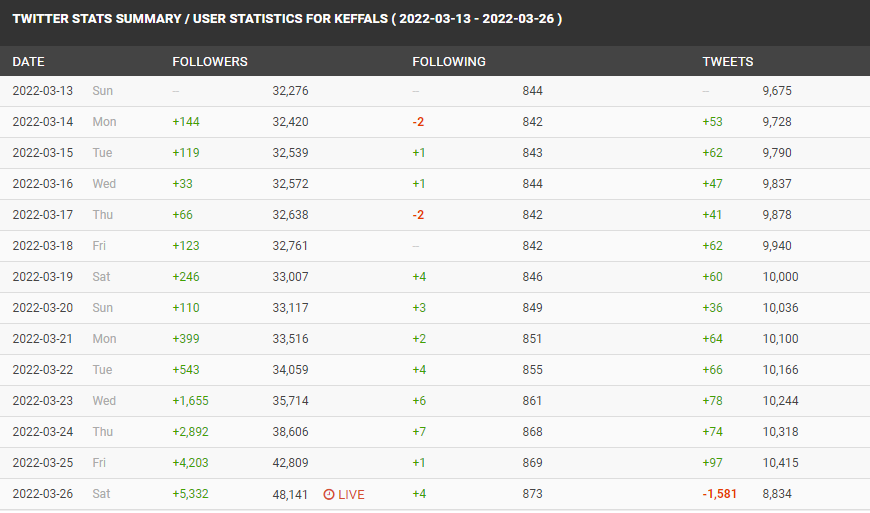The image size is (870, 513).
Task: Click the 10,100 tweets total
Action: click(780, 339)
